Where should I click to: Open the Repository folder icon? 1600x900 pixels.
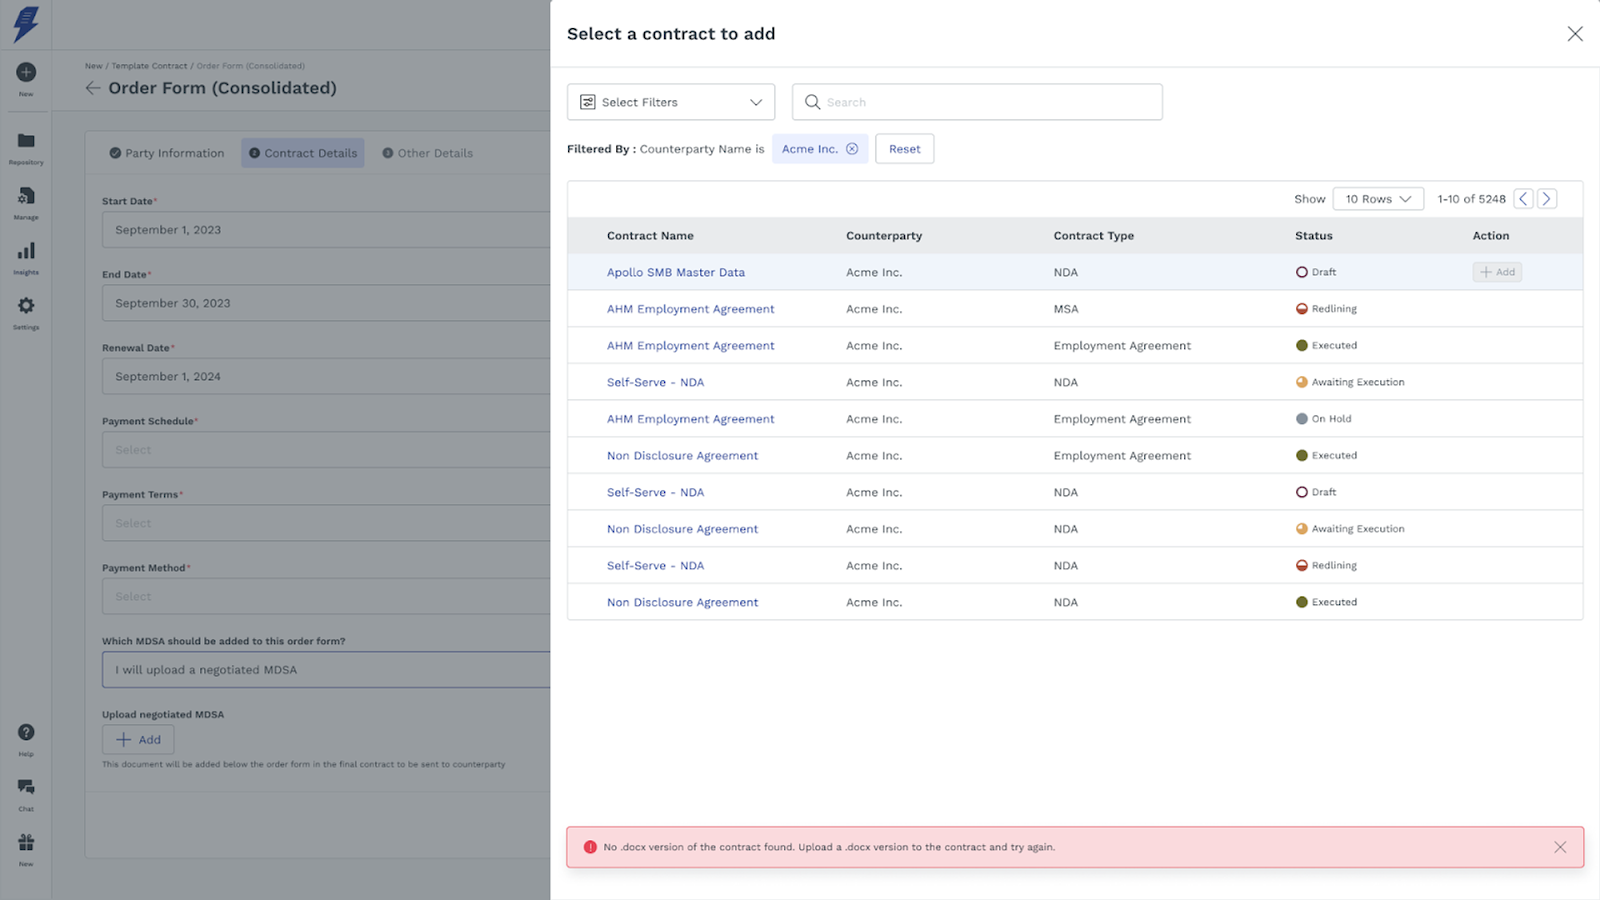click(x=26, y=141)
